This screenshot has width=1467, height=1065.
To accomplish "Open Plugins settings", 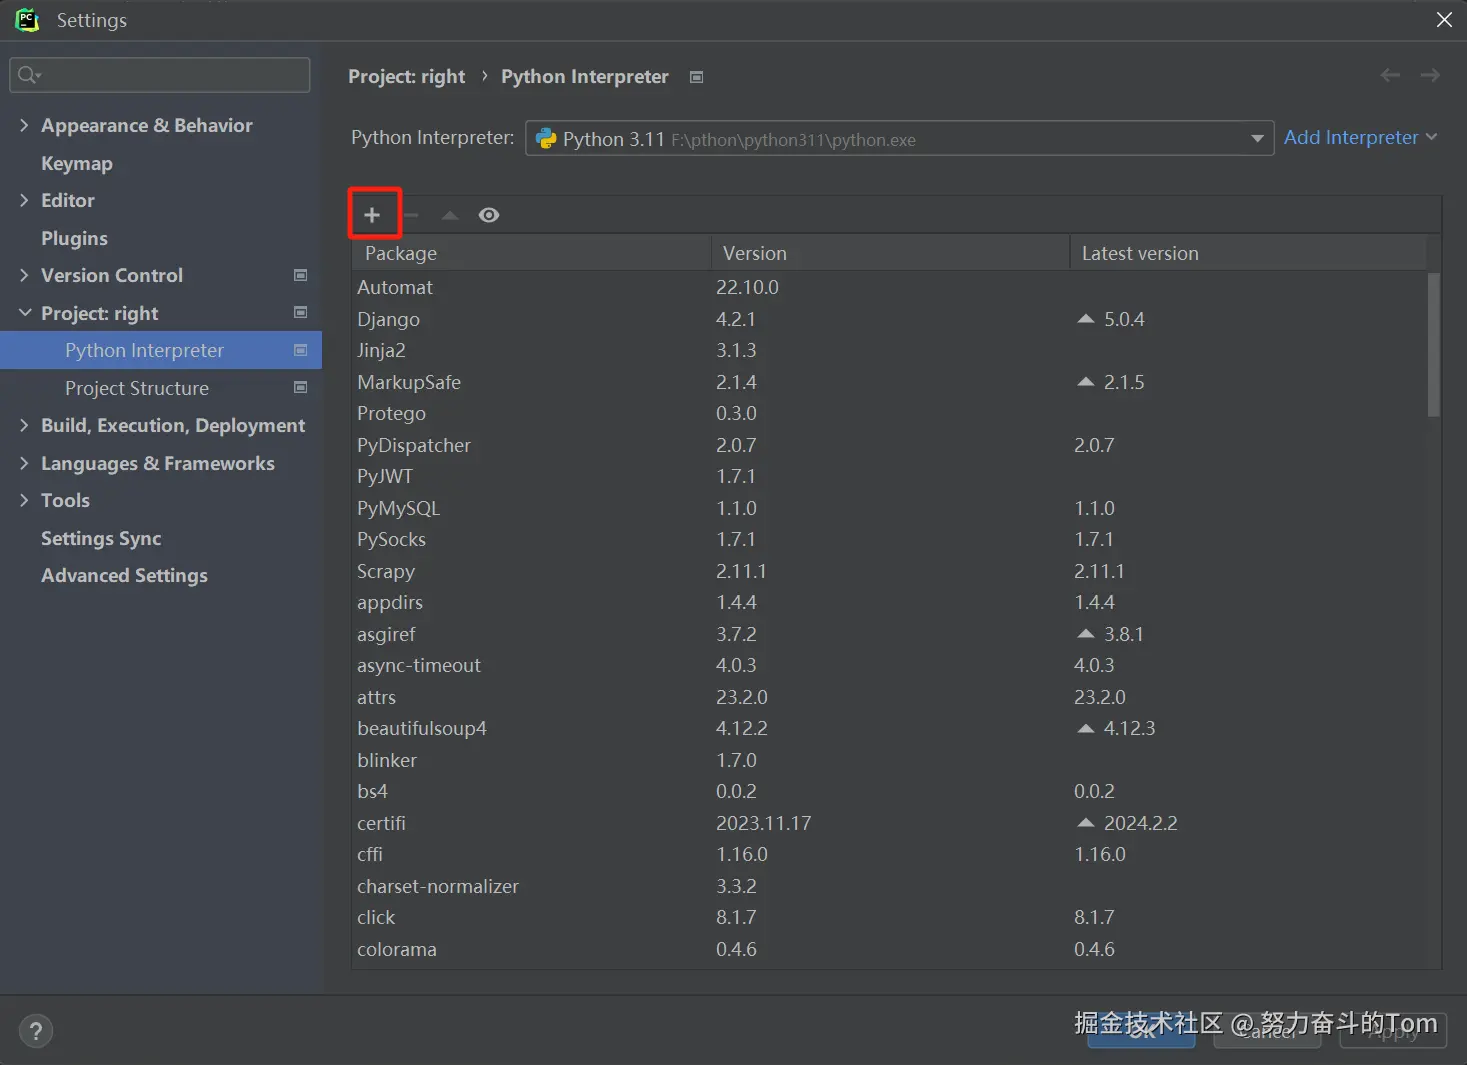I will point(74,238).
